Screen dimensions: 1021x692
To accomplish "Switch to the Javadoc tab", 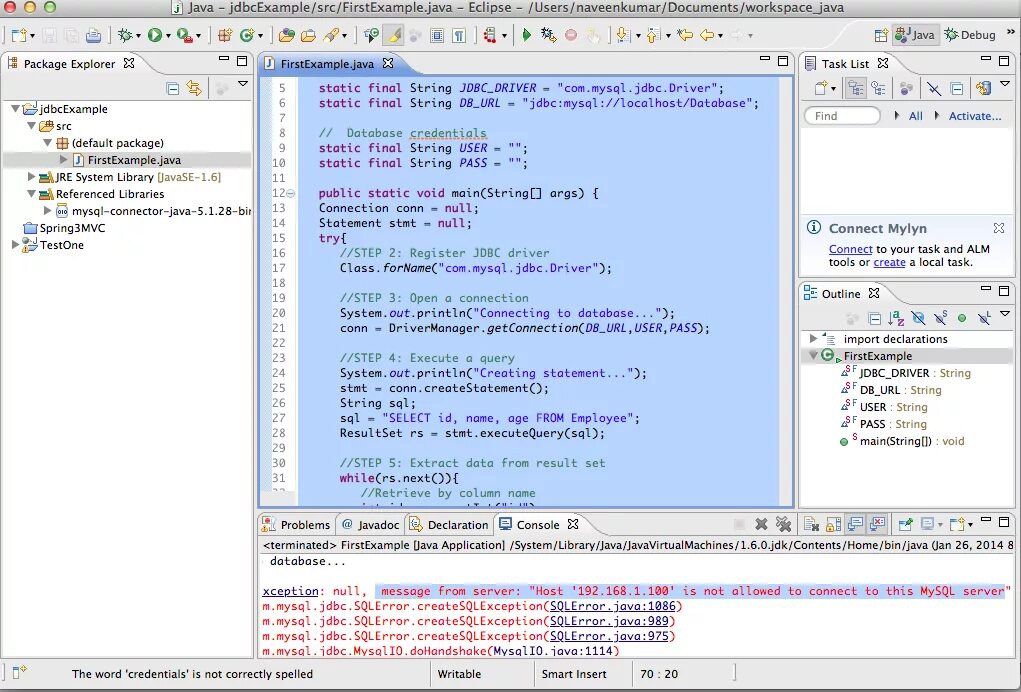I will [371, 525].
